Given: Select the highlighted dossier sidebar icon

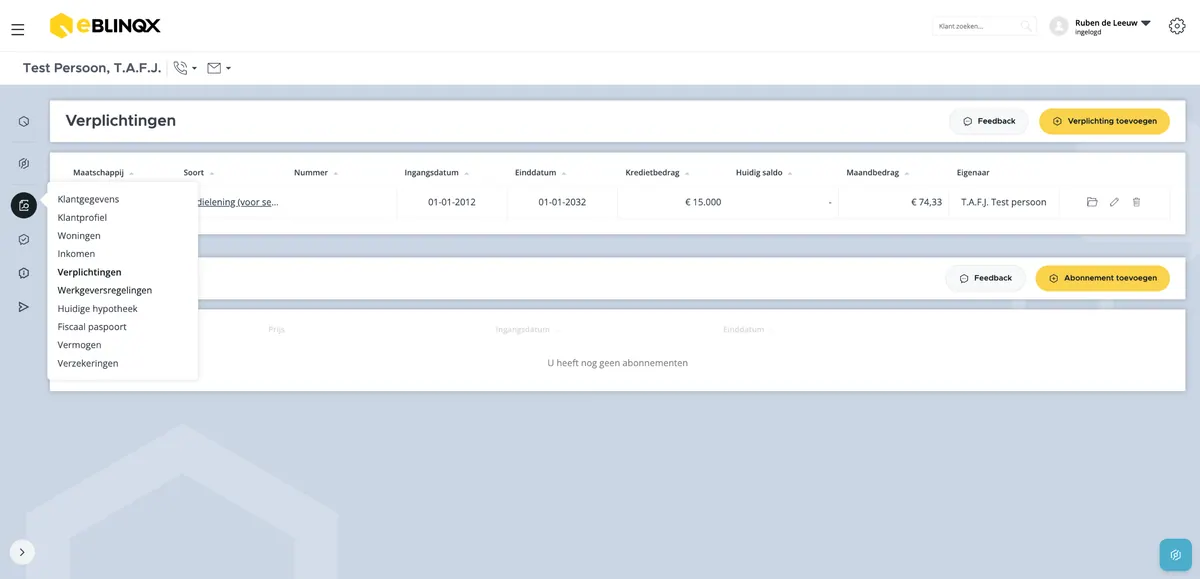Looking at the screenshot, I should pyautogui.click(x=24, y=205).
